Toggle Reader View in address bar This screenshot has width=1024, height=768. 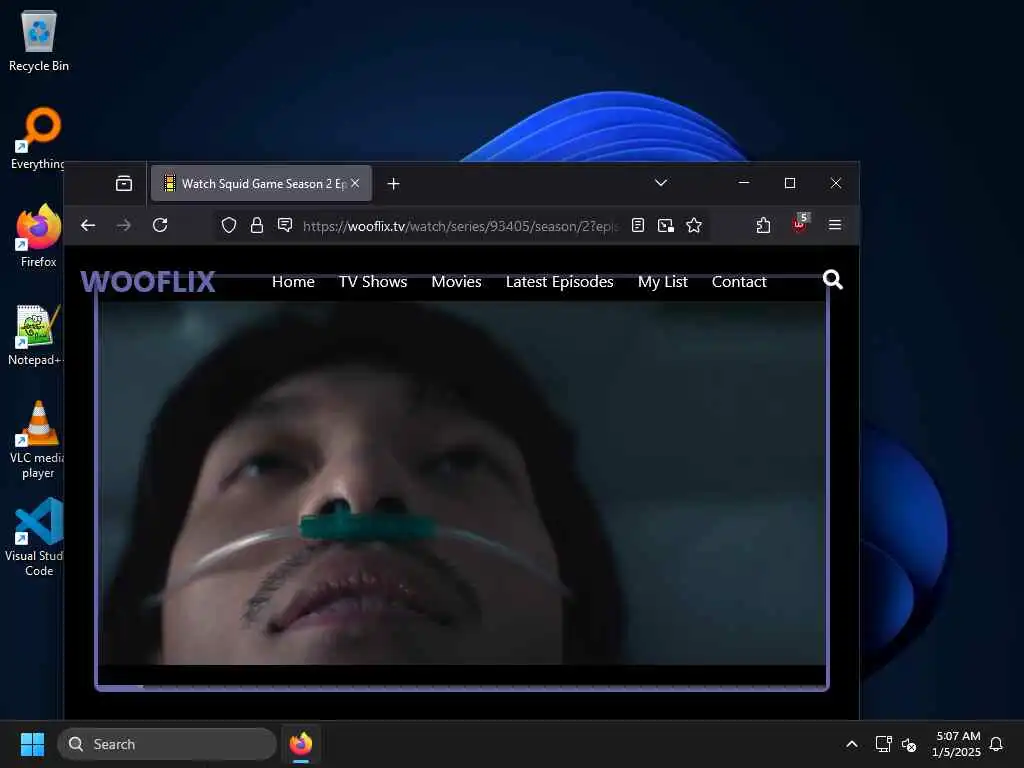[638, 225]
